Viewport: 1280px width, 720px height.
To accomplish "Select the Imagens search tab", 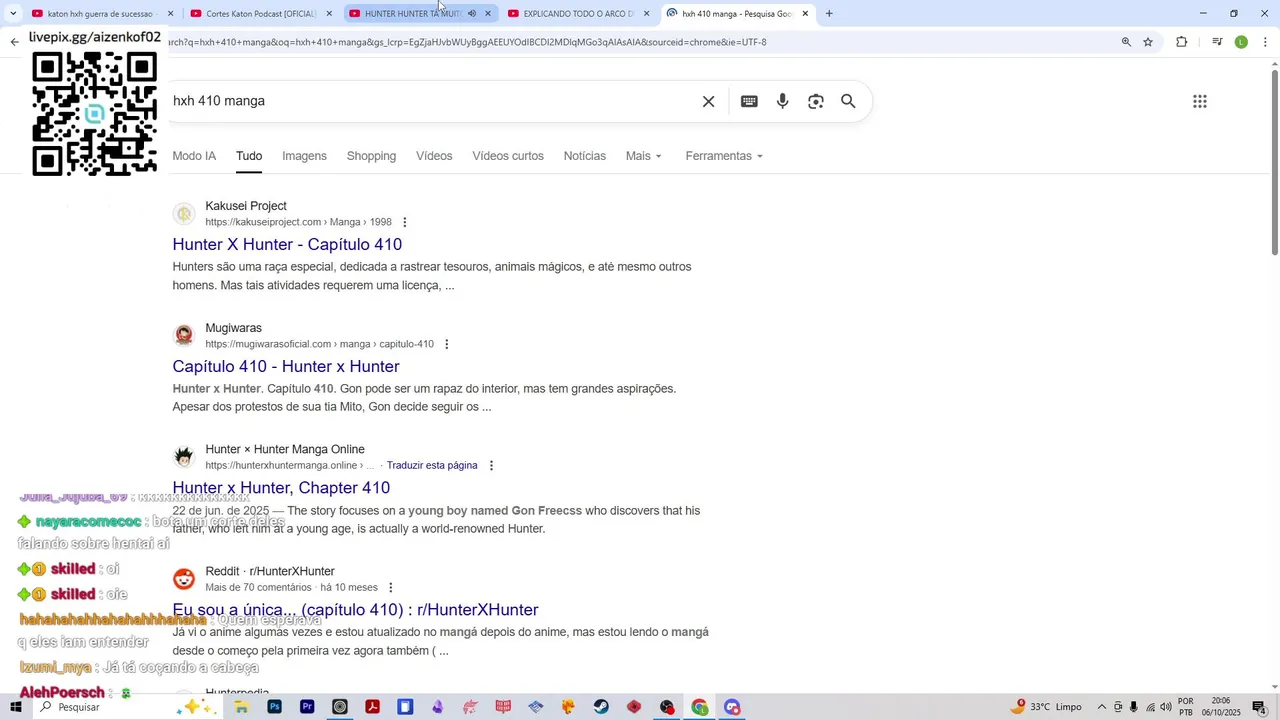I will (304, 156).
